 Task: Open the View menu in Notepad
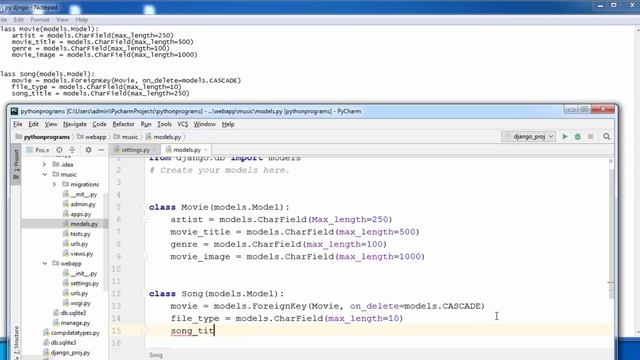point(62,20)
